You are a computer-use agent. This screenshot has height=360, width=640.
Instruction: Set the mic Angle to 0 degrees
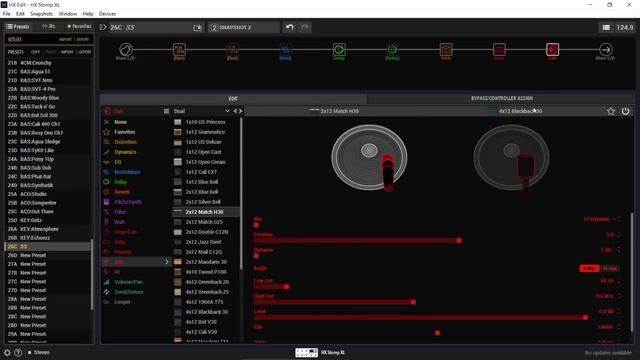point(589,268)
